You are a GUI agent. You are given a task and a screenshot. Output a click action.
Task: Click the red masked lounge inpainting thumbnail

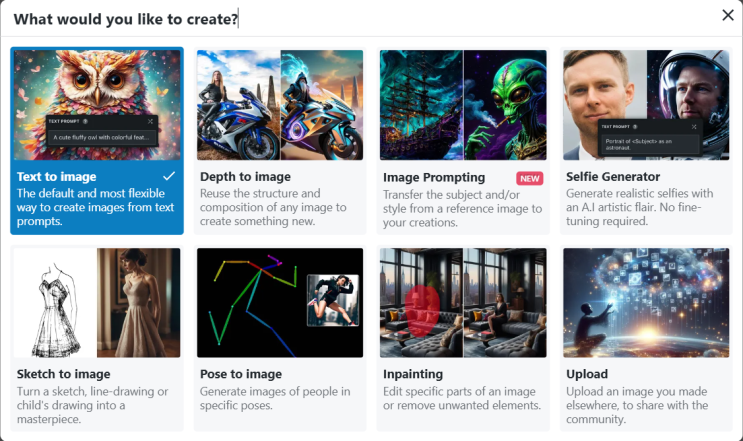[463, 303]
